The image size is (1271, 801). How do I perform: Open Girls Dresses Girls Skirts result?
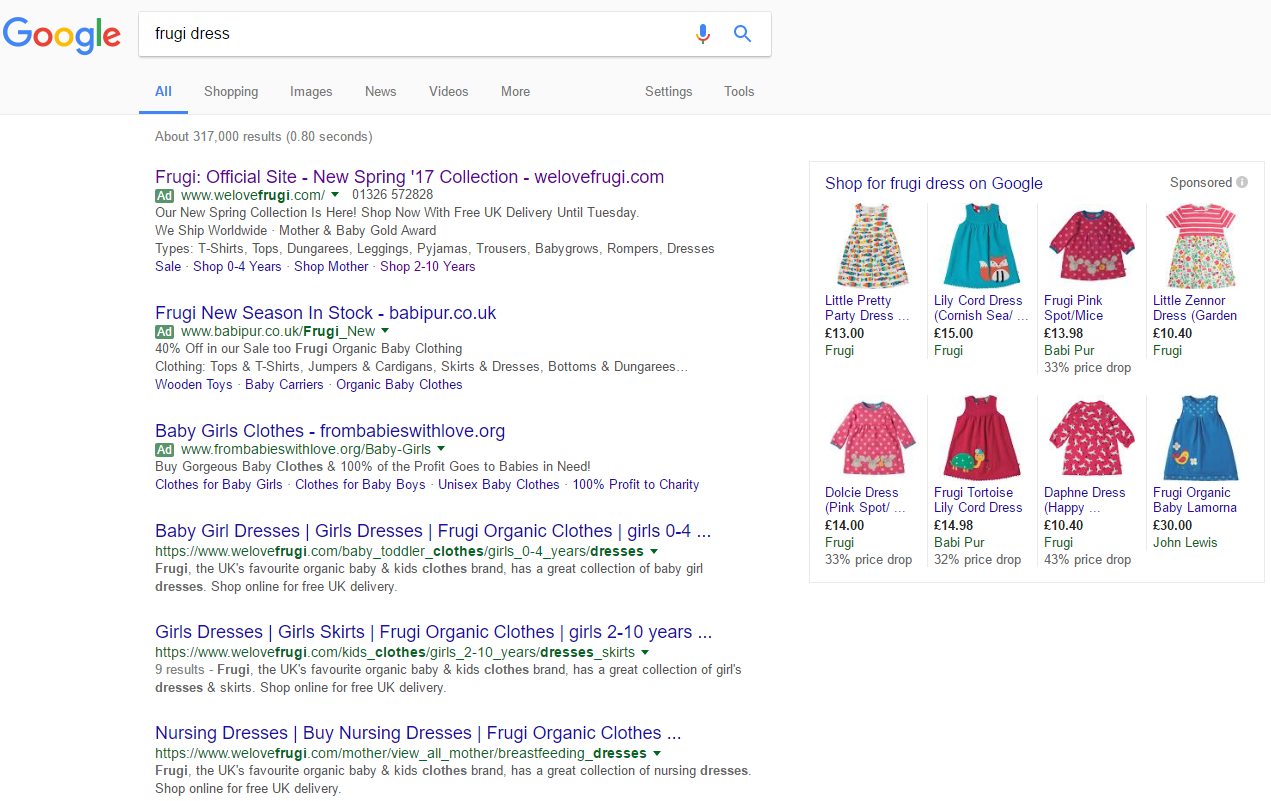pos(433,632)
